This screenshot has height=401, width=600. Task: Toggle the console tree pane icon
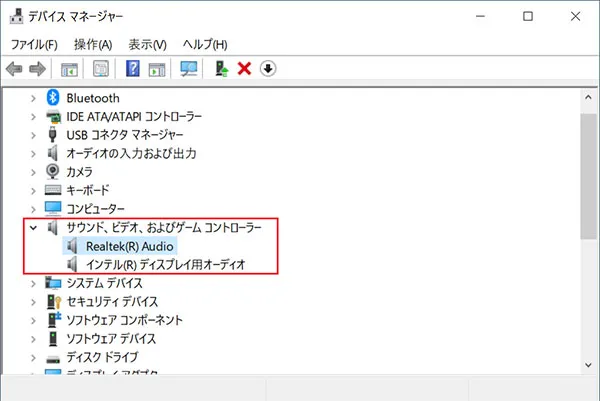tap(69, 69)
